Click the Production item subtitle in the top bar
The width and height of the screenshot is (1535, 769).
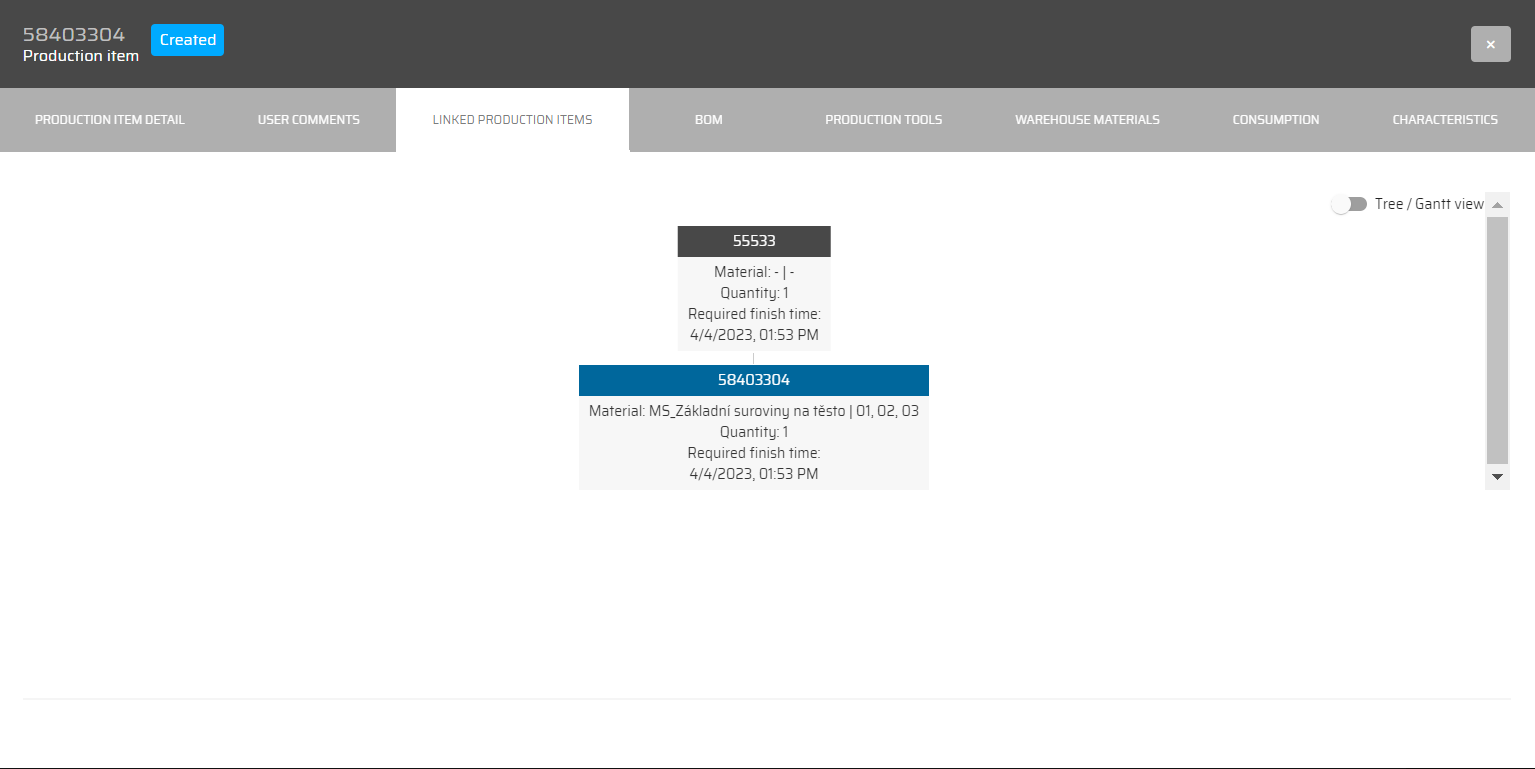click(x=81, y=56)
